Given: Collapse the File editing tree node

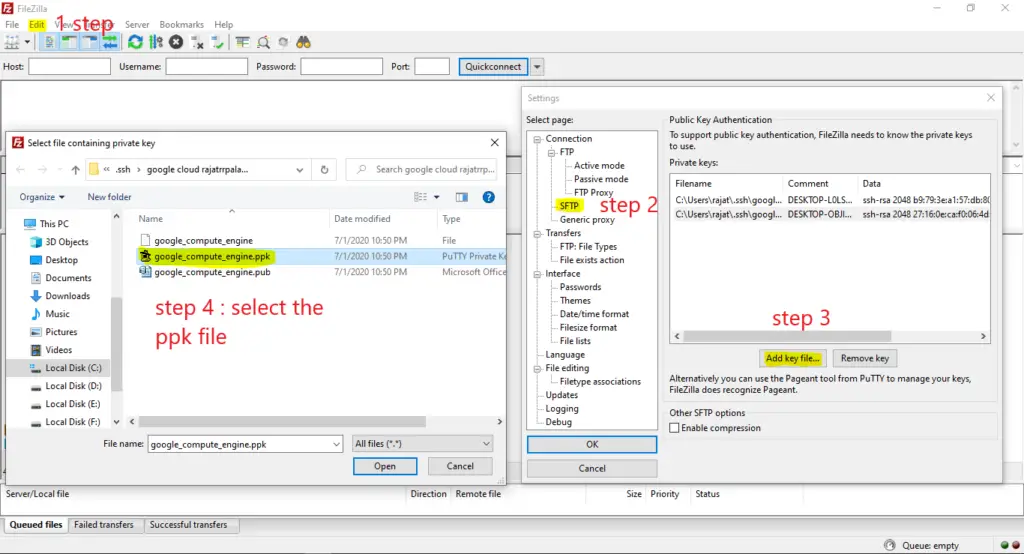Looking at the screenshot, I should coord(537,369).
